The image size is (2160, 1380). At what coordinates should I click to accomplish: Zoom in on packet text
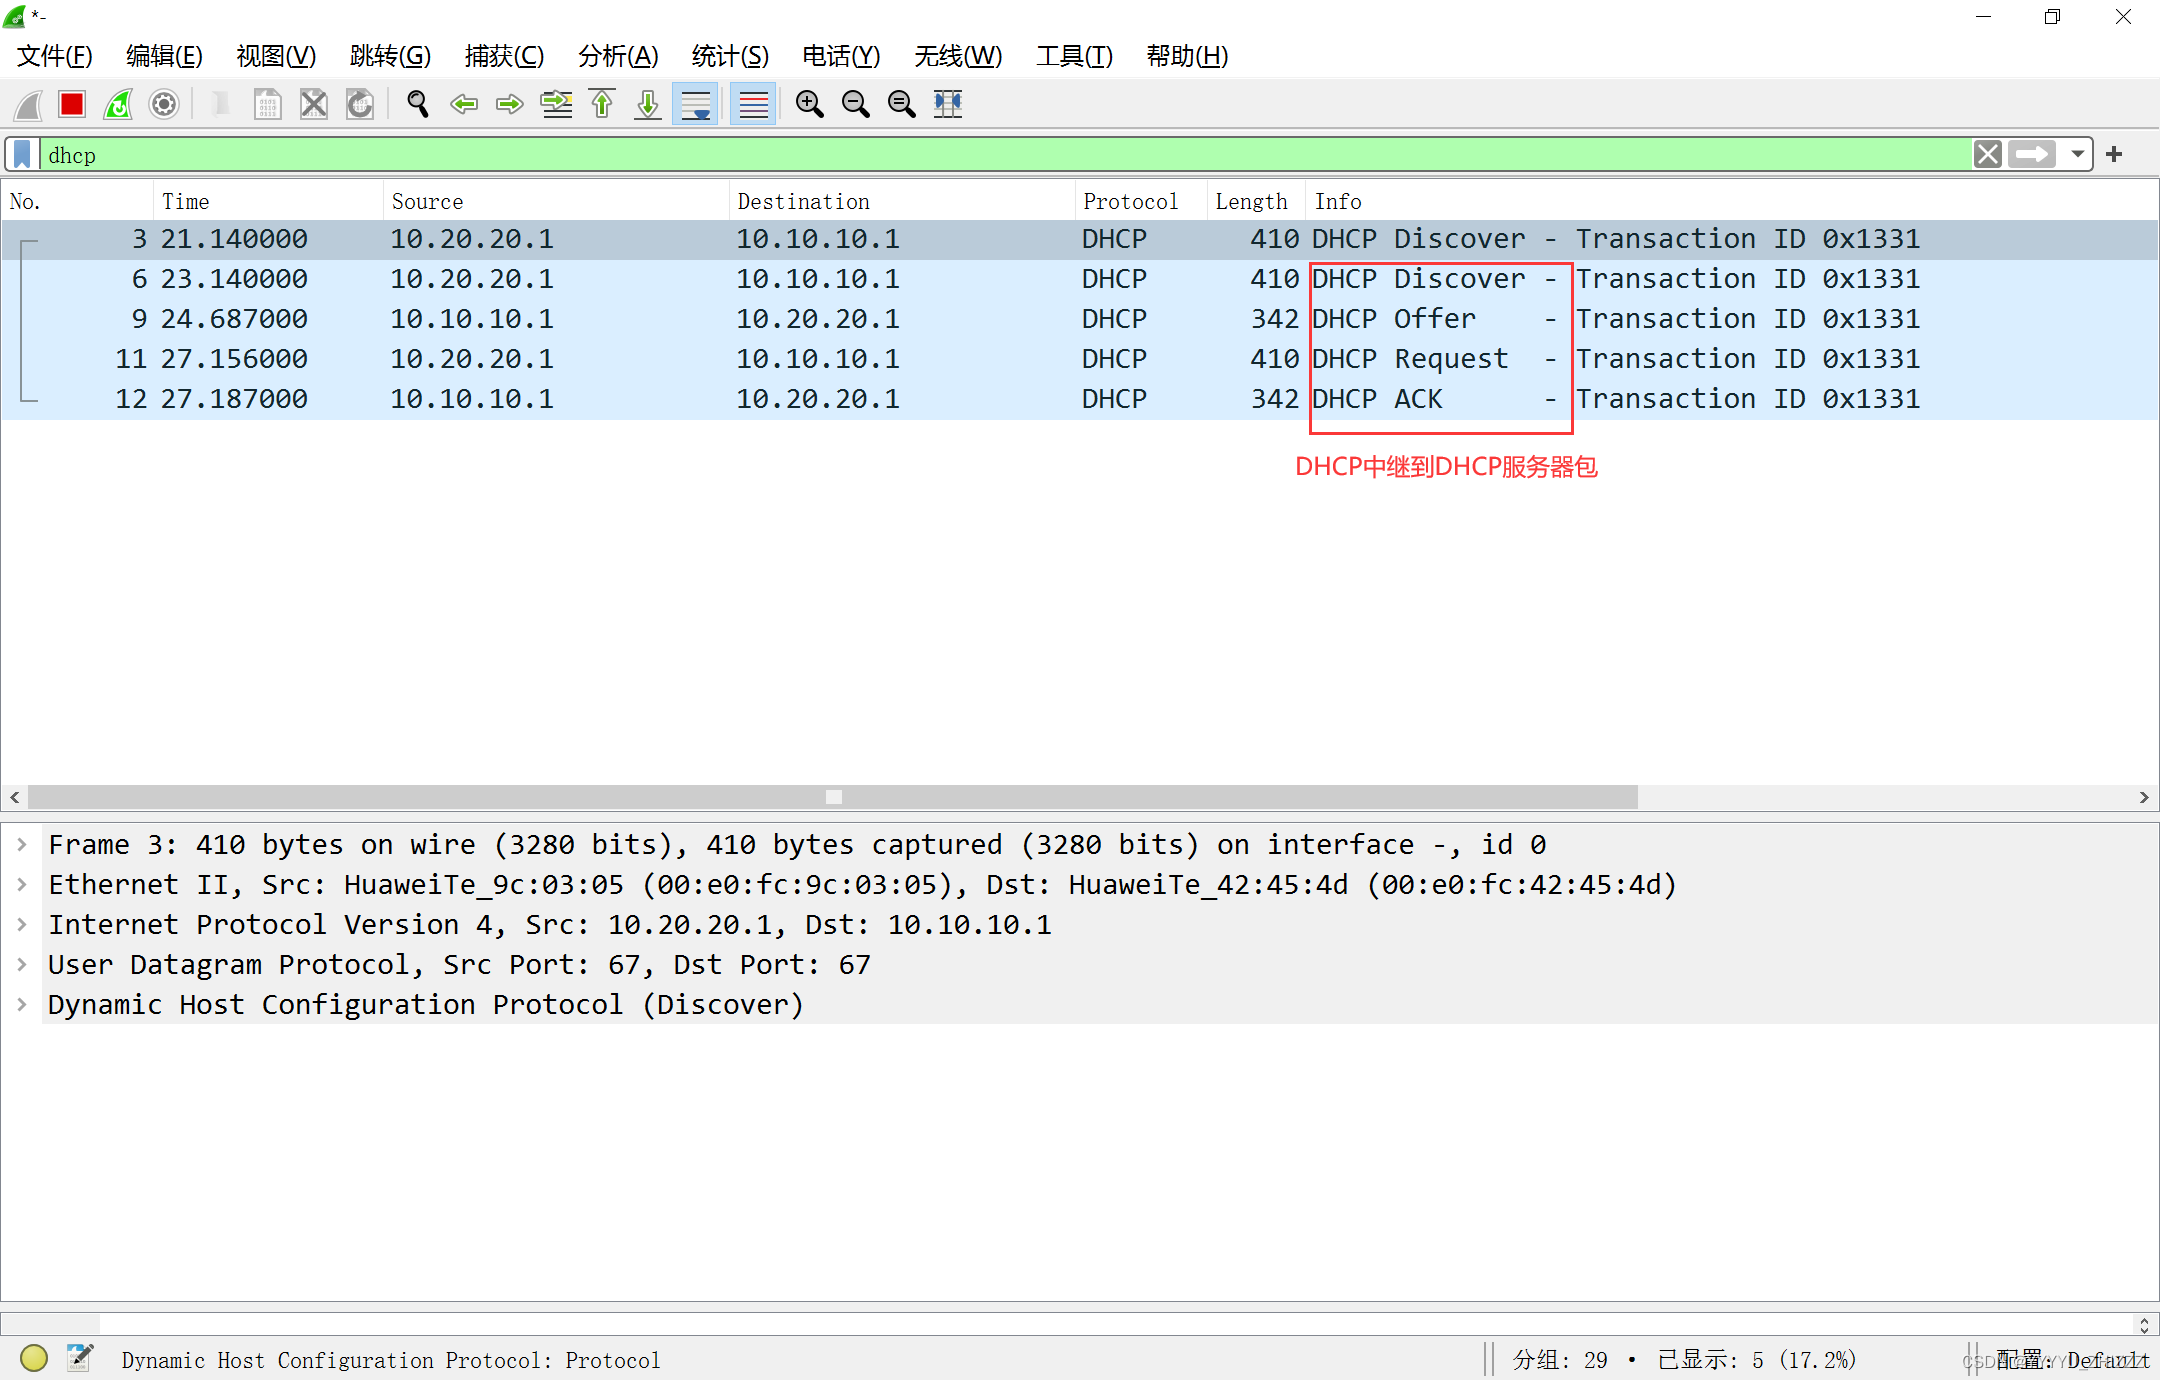pyautogui.click(x=810, y=104)
